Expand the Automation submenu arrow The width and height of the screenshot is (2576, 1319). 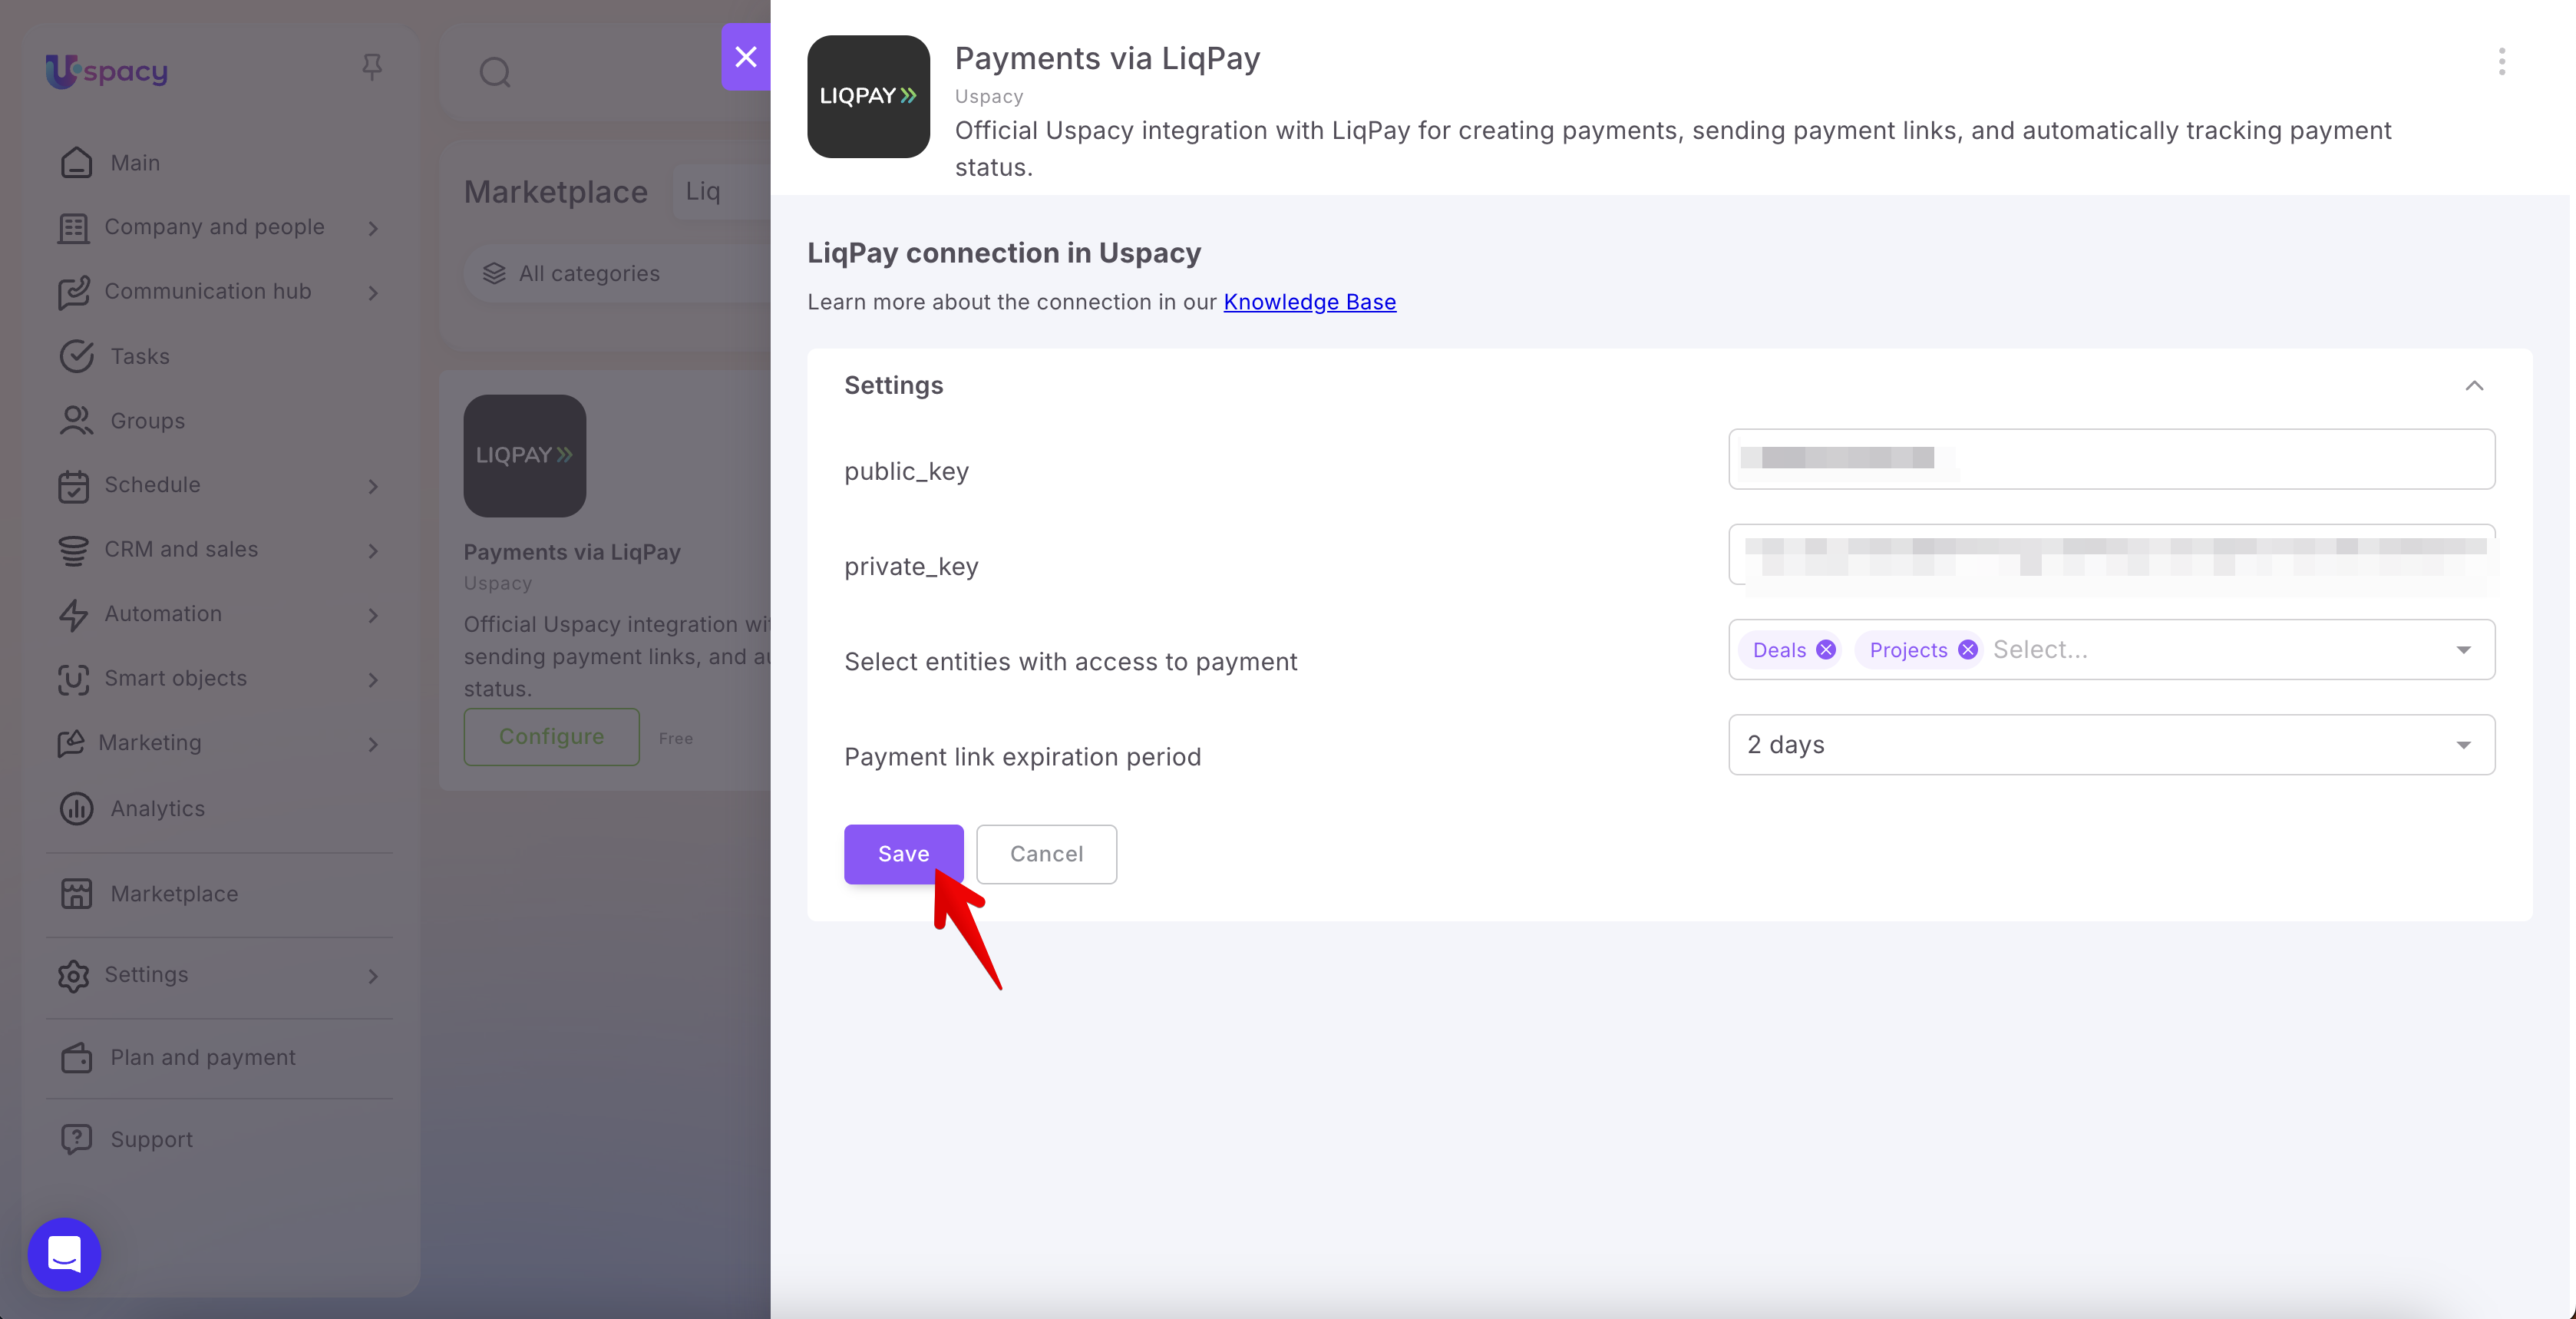(373, 615)
